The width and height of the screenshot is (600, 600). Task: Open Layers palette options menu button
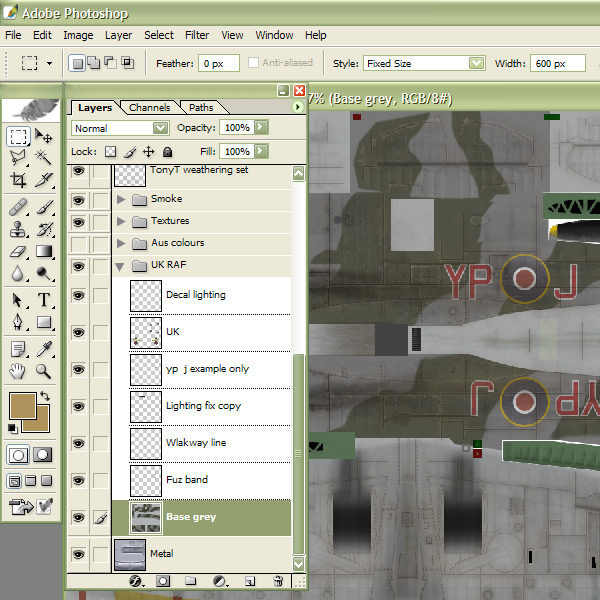coord(297,107)
